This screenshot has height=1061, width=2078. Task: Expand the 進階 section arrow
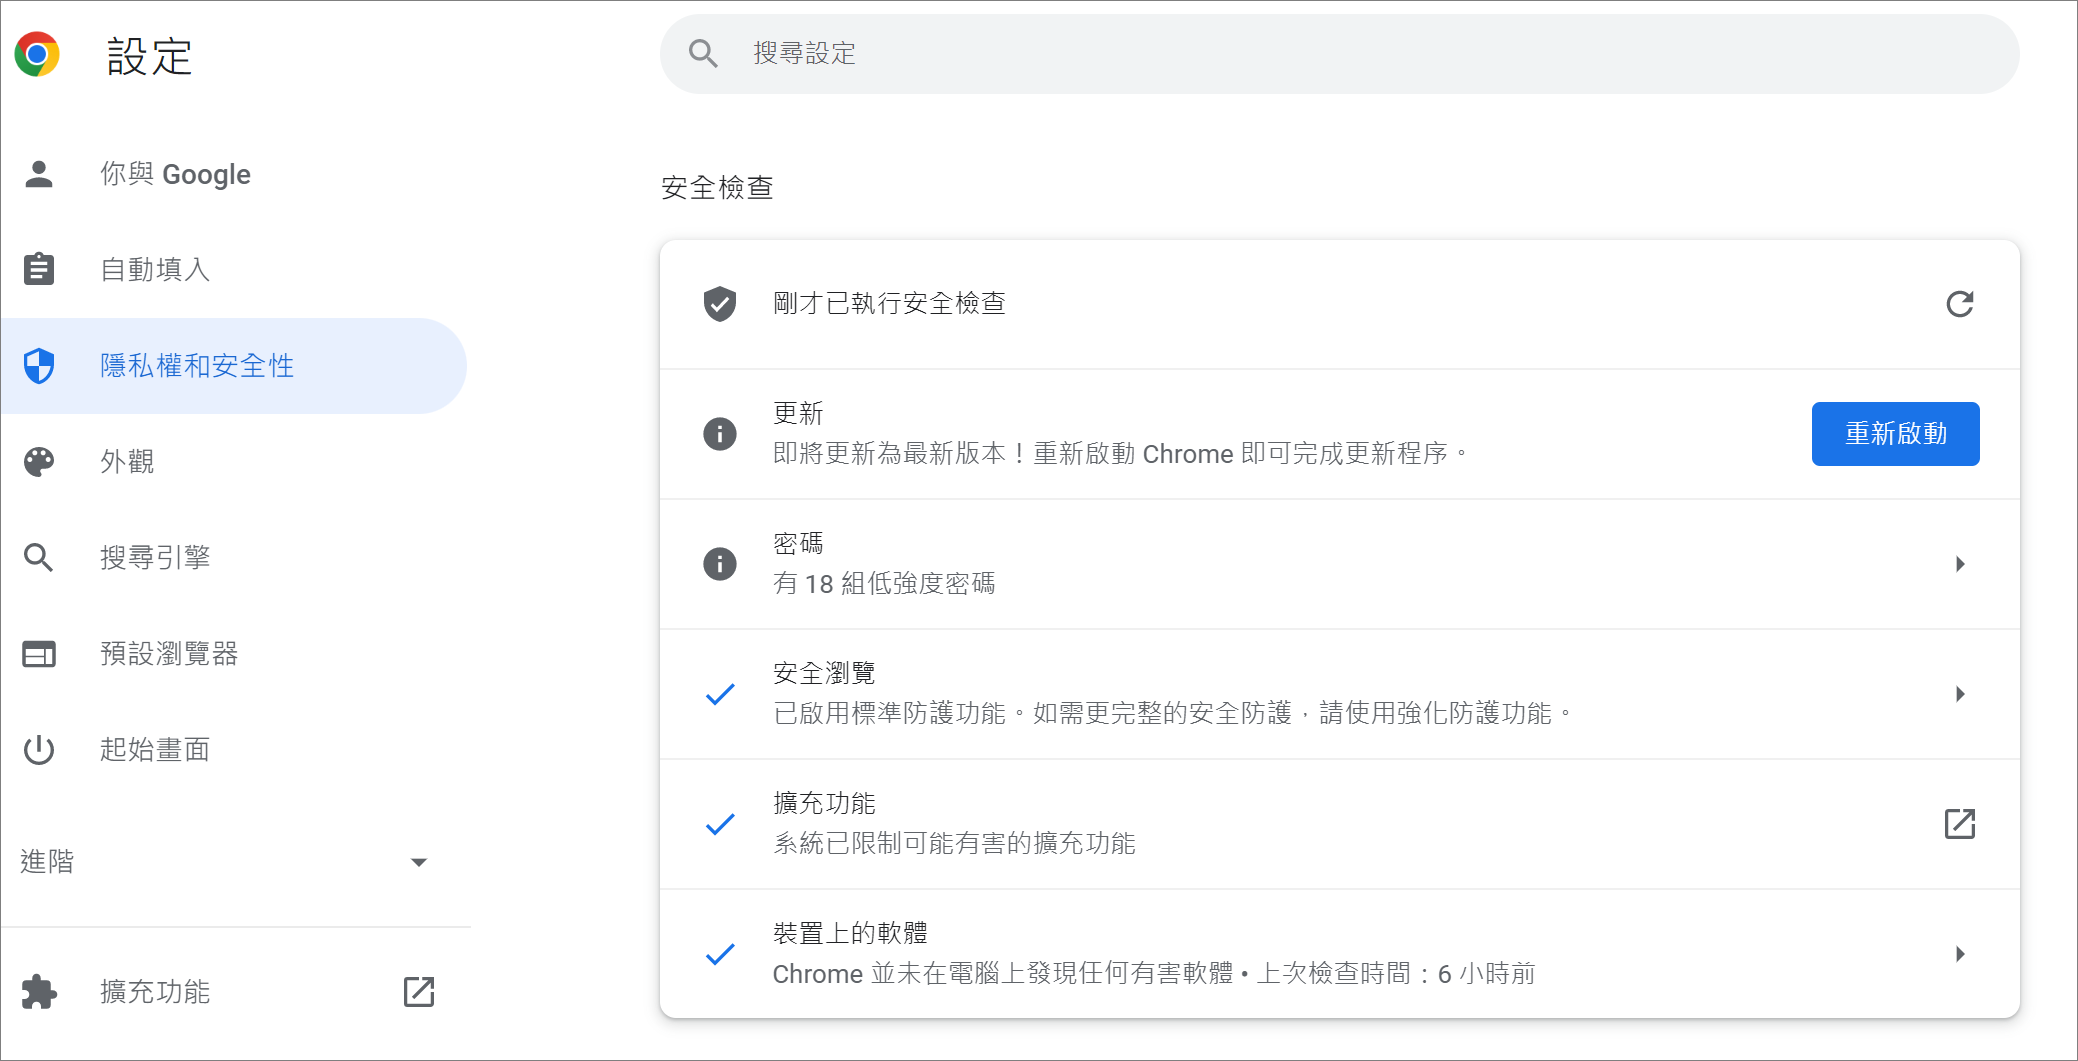click(419, 862)
